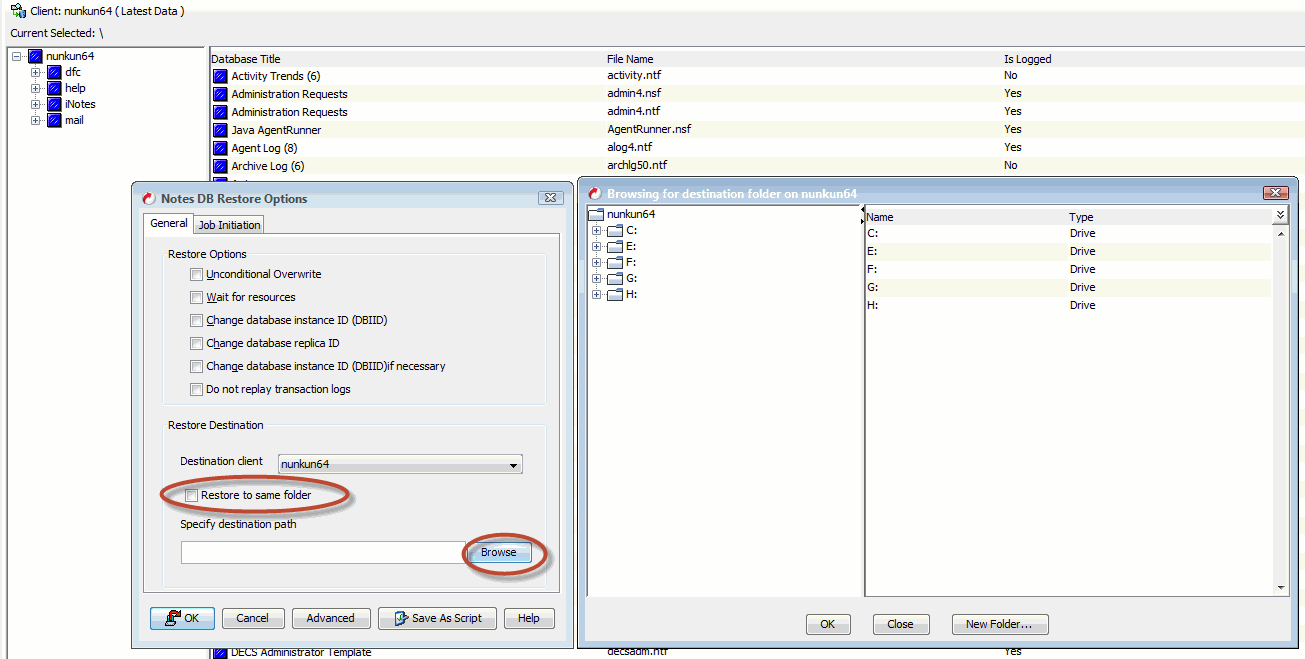Click the Java AgentRunner database icon
The width and height of the screenshot is (1305, 659).
point(220,129)
